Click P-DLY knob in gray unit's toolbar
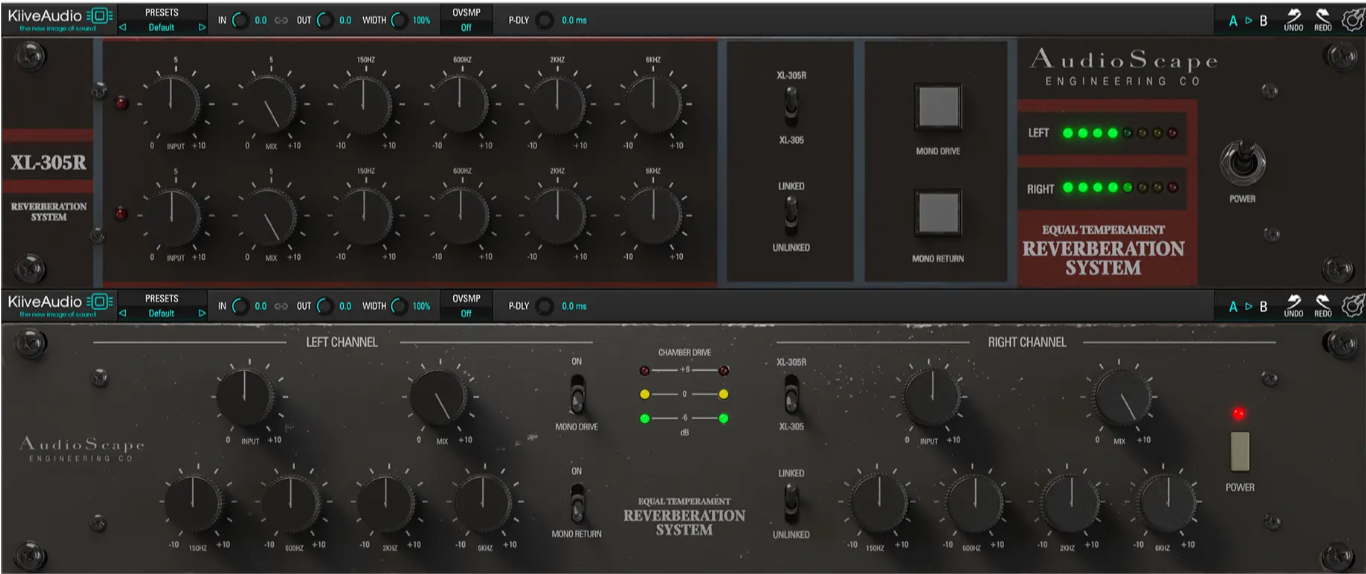This screenshot has width=1366, height=574. (x=545, y=306)
